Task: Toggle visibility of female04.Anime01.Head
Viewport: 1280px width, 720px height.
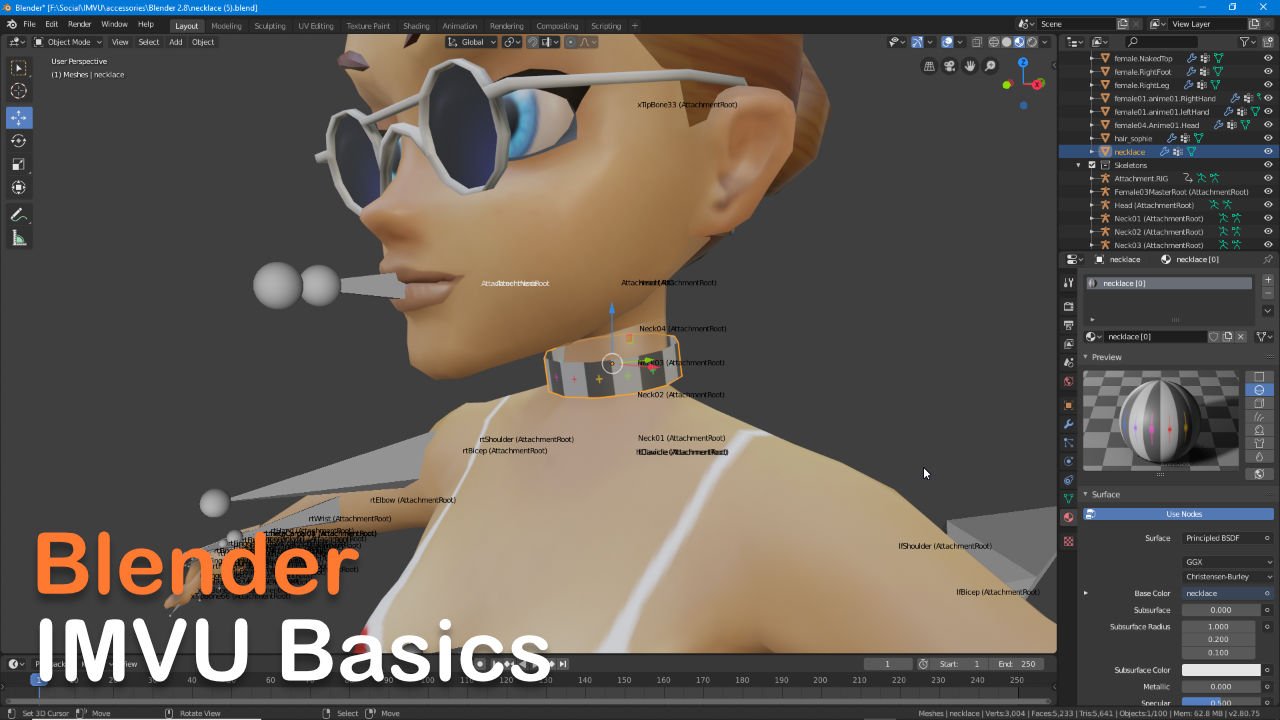Action: point(1268,125)
